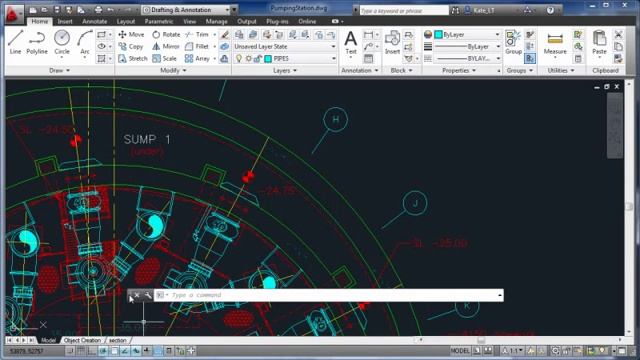Open the Output ribbon tab
The height and width of the screenshot is (360, 640).
[247, 21]
